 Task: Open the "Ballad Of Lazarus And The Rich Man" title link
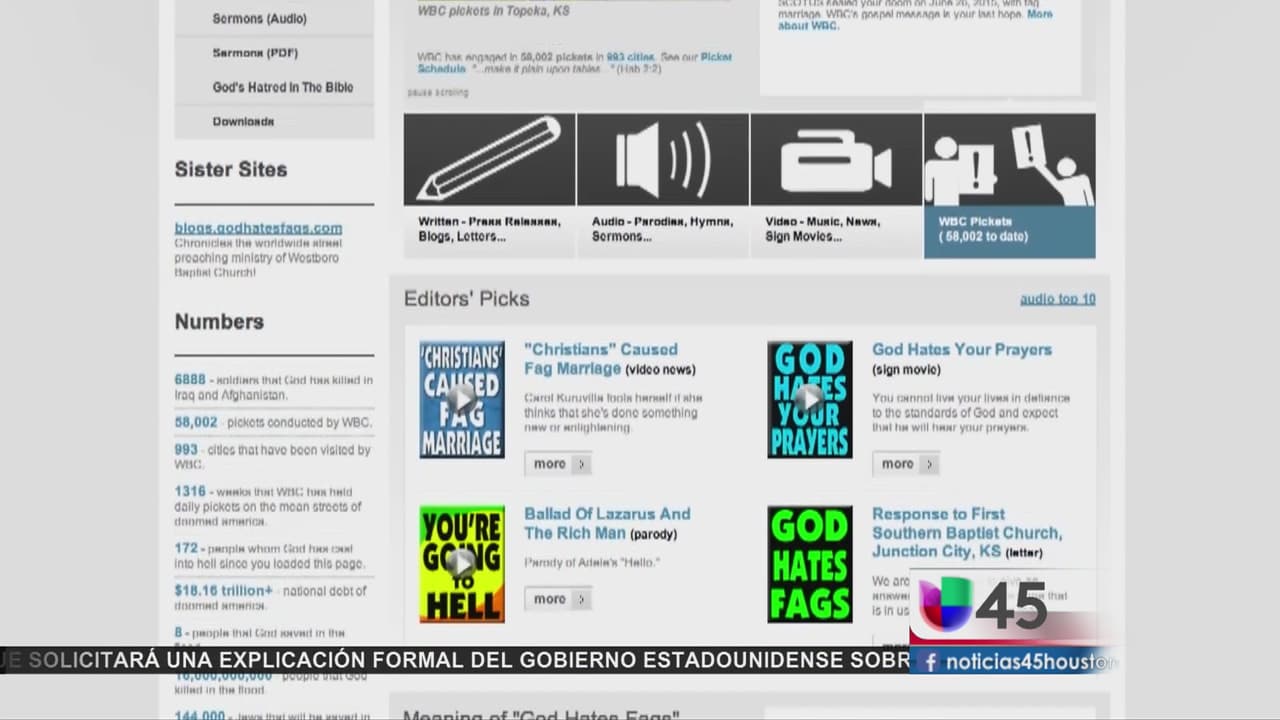[x=606, y=523]
